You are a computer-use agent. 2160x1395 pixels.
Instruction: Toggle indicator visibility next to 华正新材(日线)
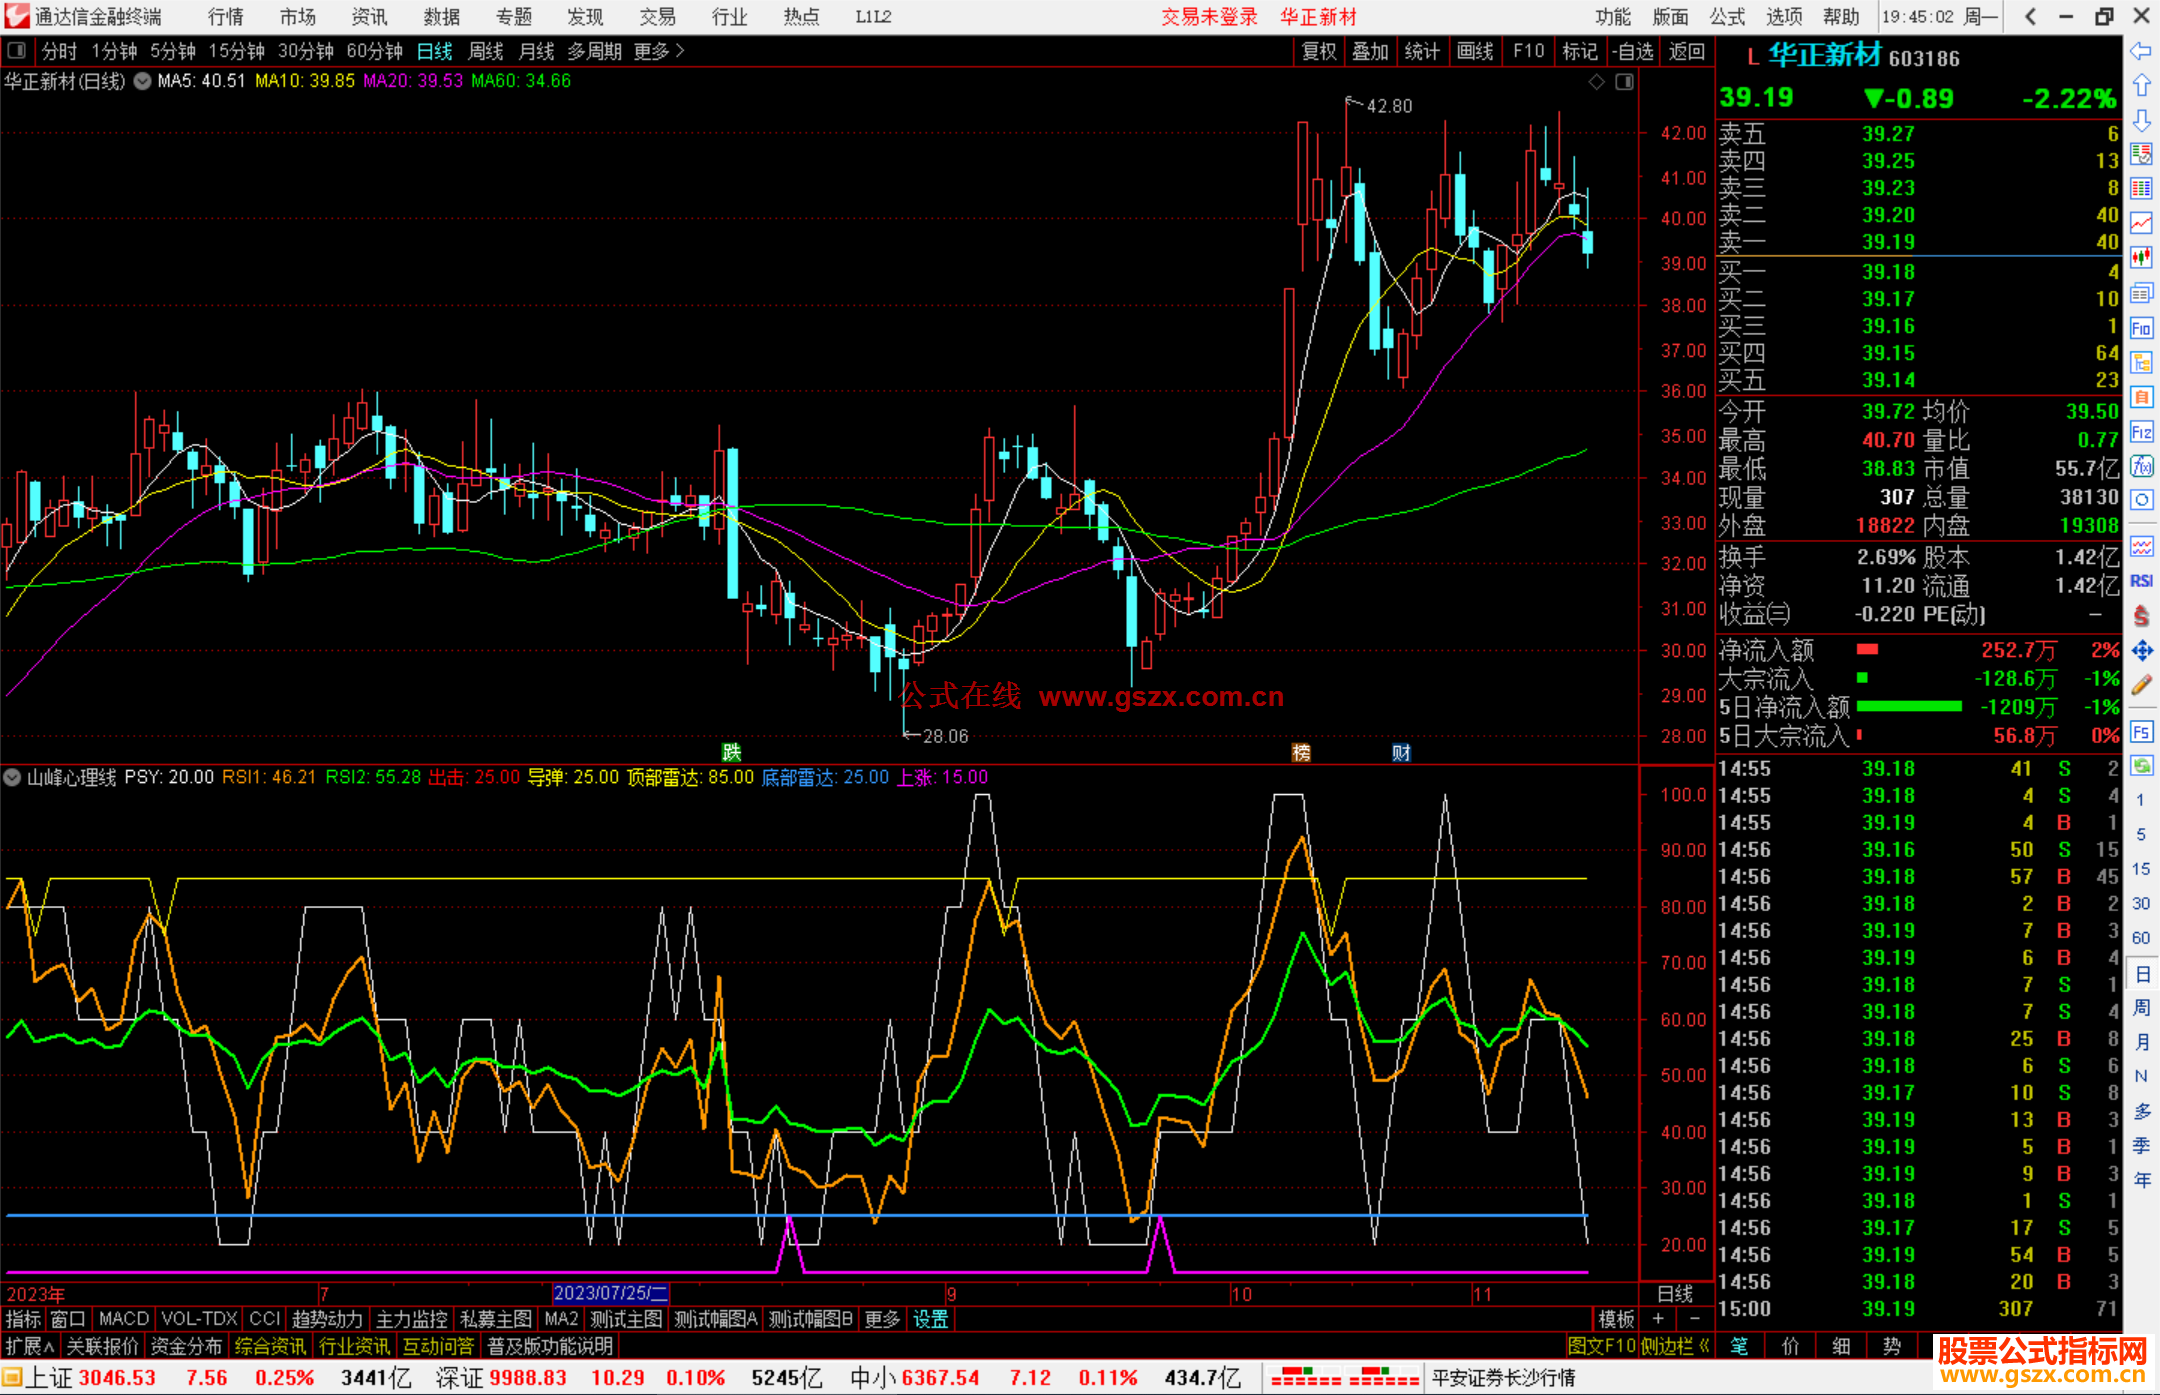coord(142,81)
